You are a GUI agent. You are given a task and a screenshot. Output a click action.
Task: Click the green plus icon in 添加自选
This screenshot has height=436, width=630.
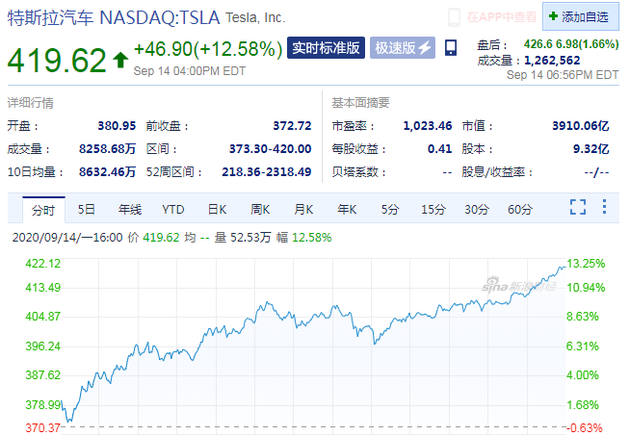click(553, 16)
